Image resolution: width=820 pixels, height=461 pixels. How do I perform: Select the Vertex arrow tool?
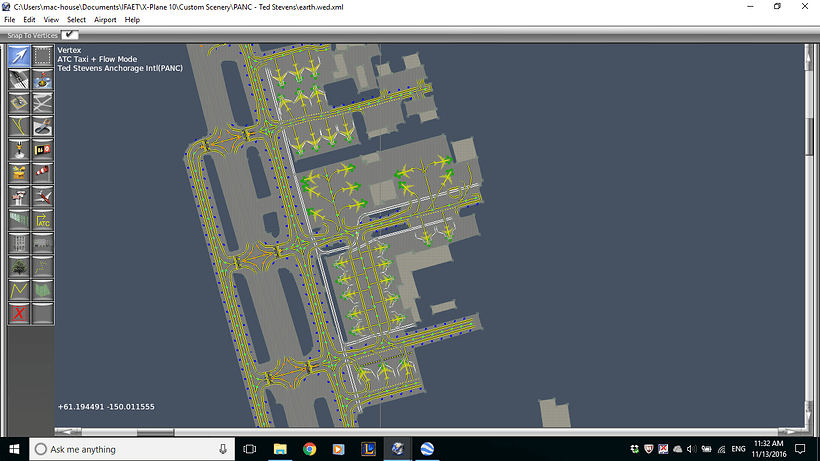coord(19,56)
